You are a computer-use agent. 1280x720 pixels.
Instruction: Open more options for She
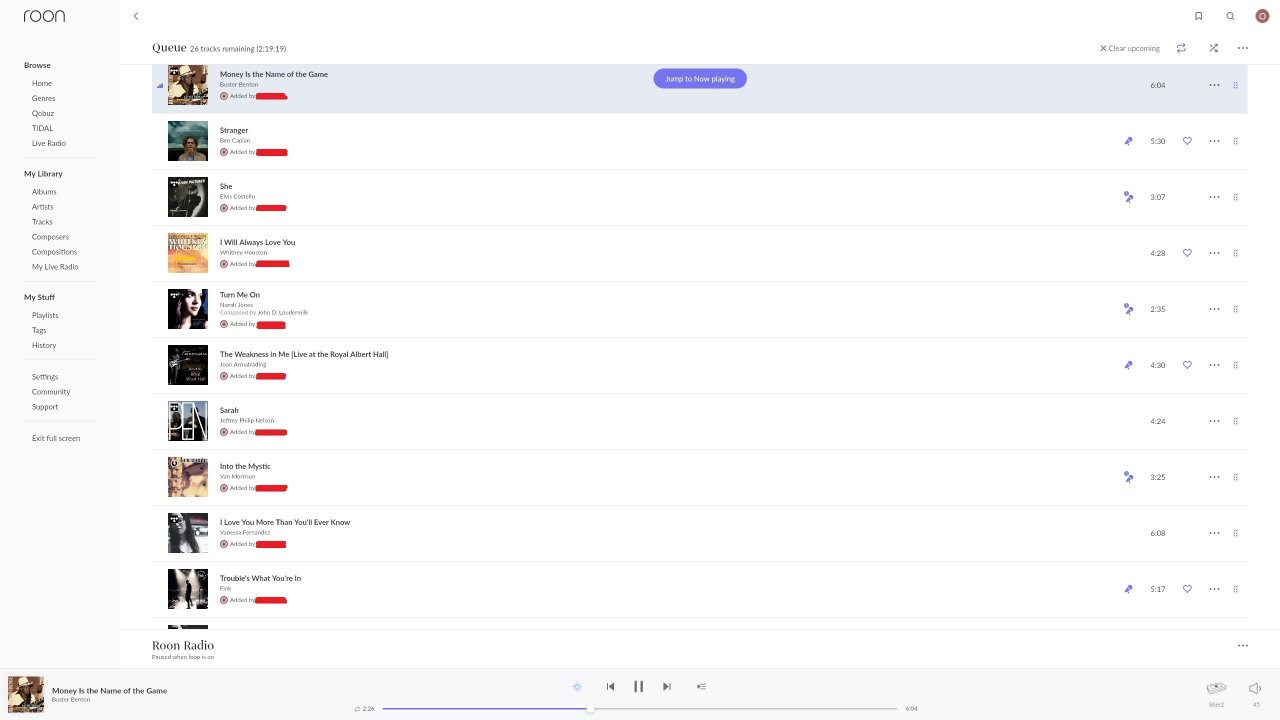1214,197
